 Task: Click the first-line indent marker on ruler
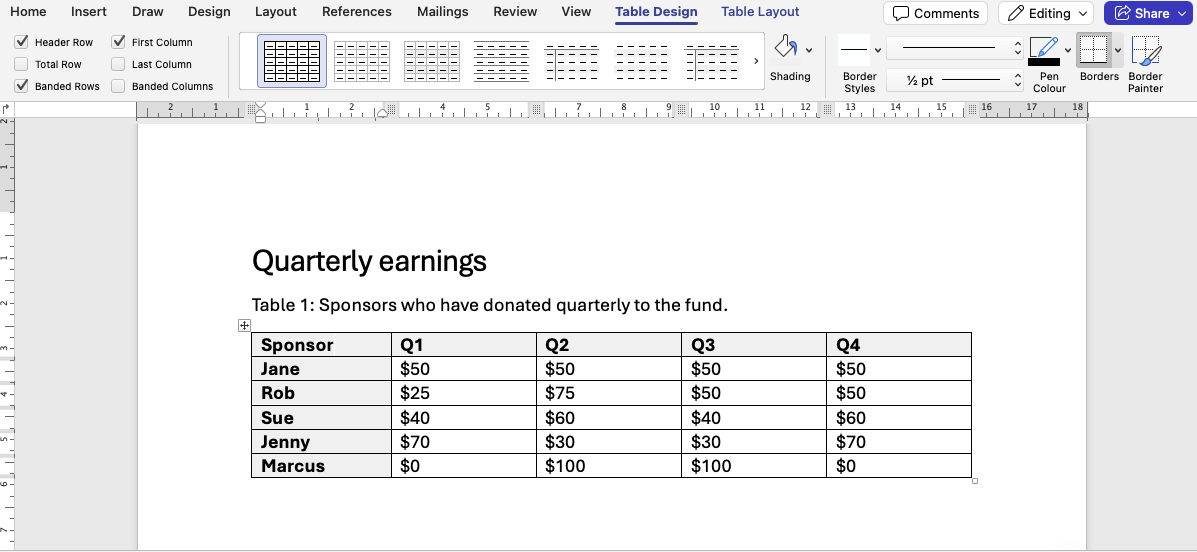(x=260, y=106)
